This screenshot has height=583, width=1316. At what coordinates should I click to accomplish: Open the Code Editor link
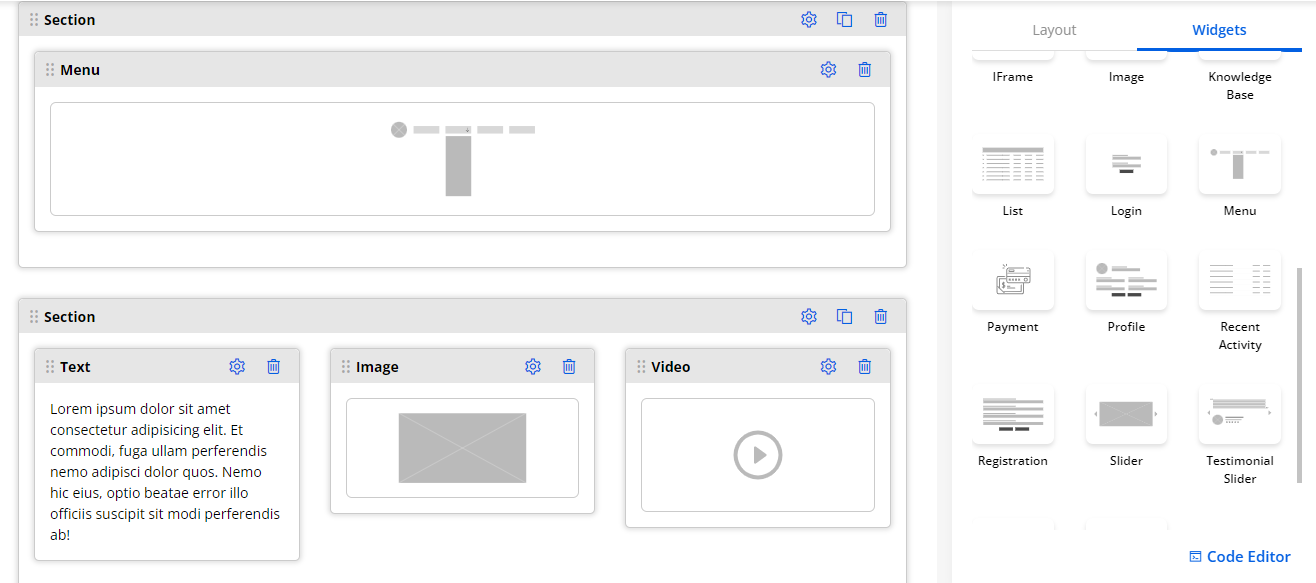coord(1240,557)
